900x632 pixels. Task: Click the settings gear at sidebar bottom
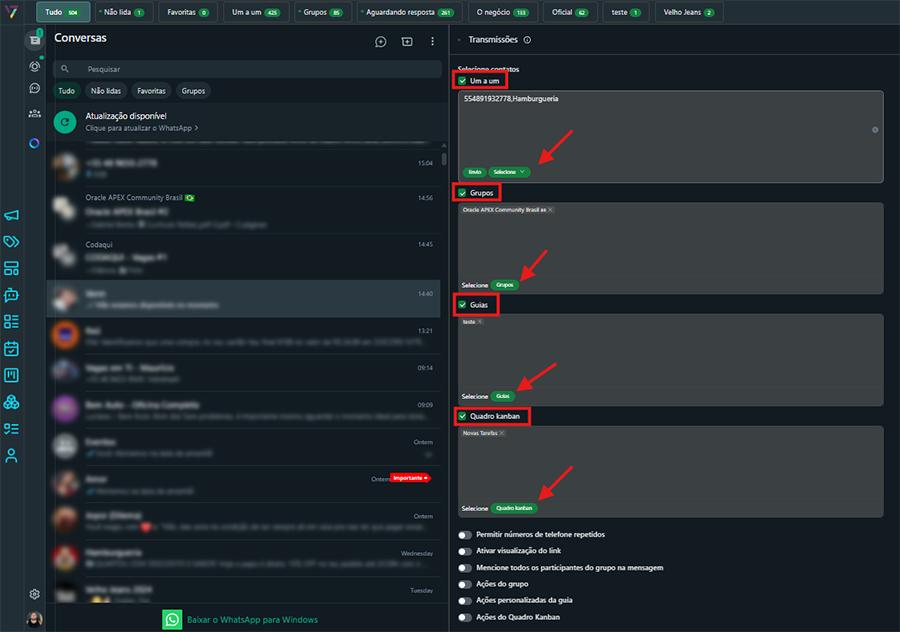coord(35,594)
